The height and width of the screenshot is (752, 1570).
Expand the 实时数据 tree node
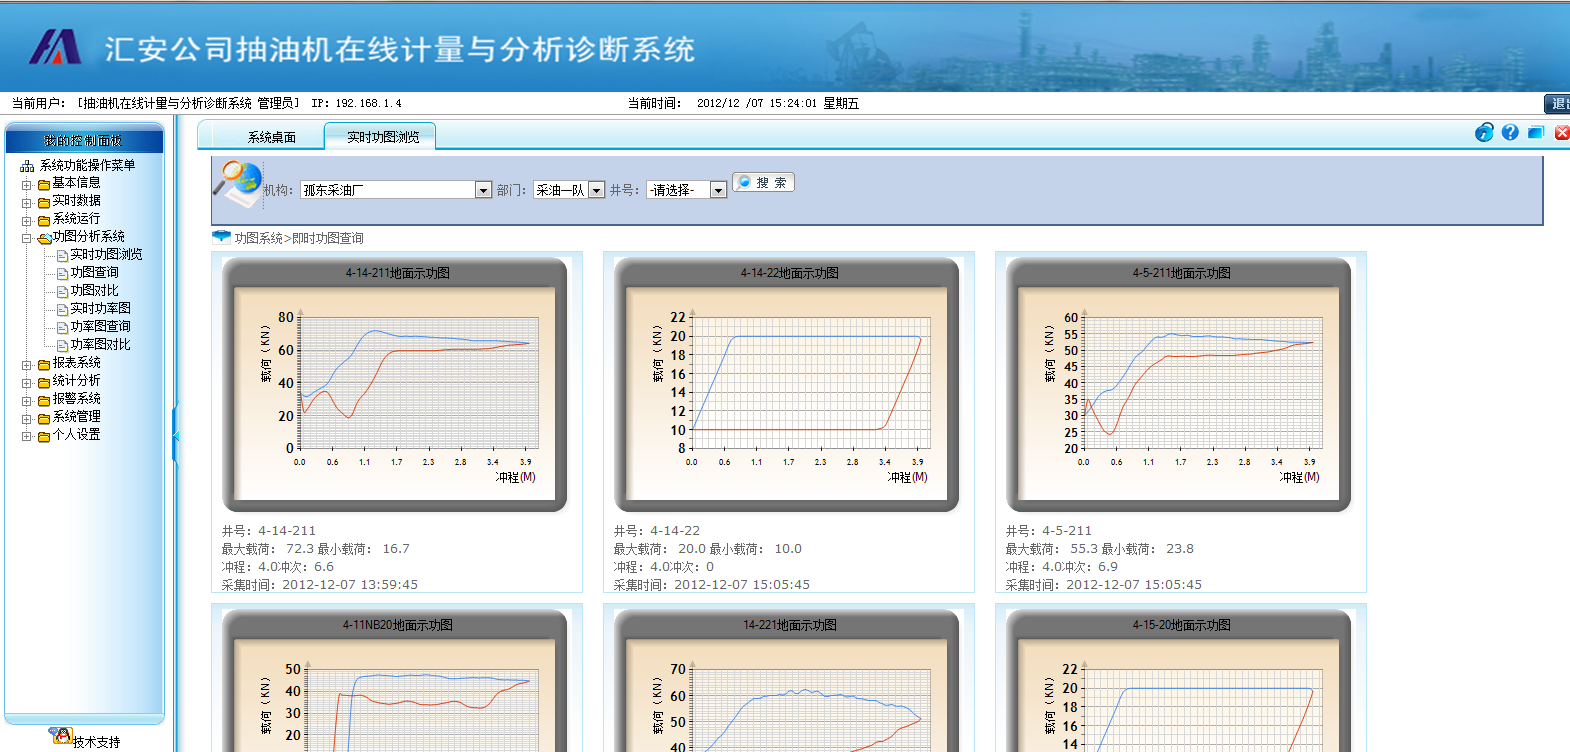pos(27,202)
